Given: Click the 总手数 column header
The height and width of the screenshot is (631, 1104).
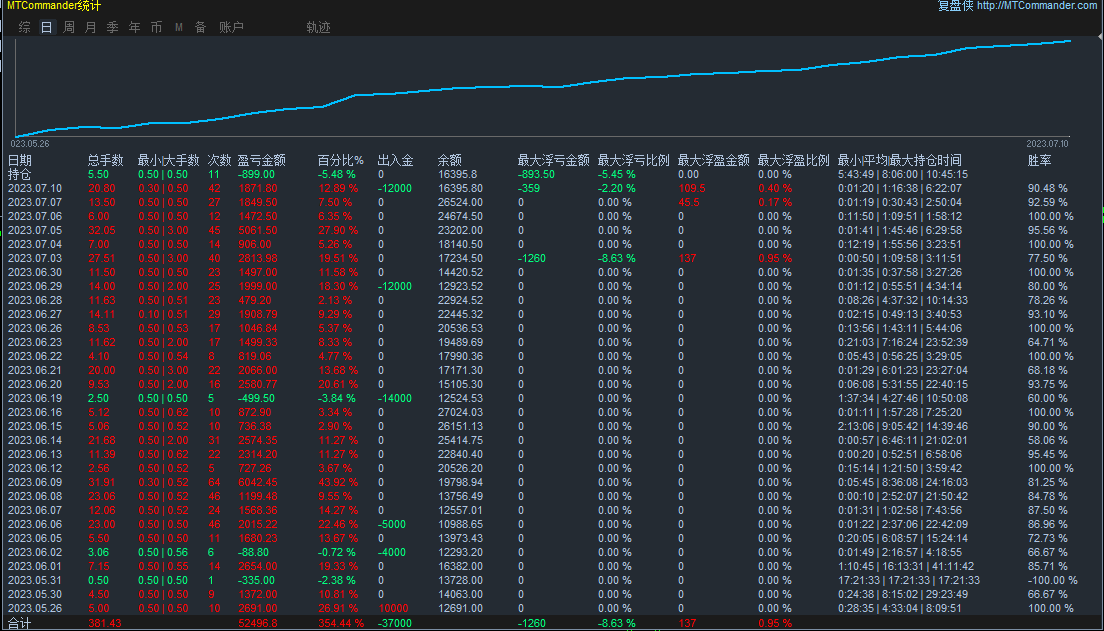Looking at the screenshot, I should pyautogui.click(x=106, y=161).
